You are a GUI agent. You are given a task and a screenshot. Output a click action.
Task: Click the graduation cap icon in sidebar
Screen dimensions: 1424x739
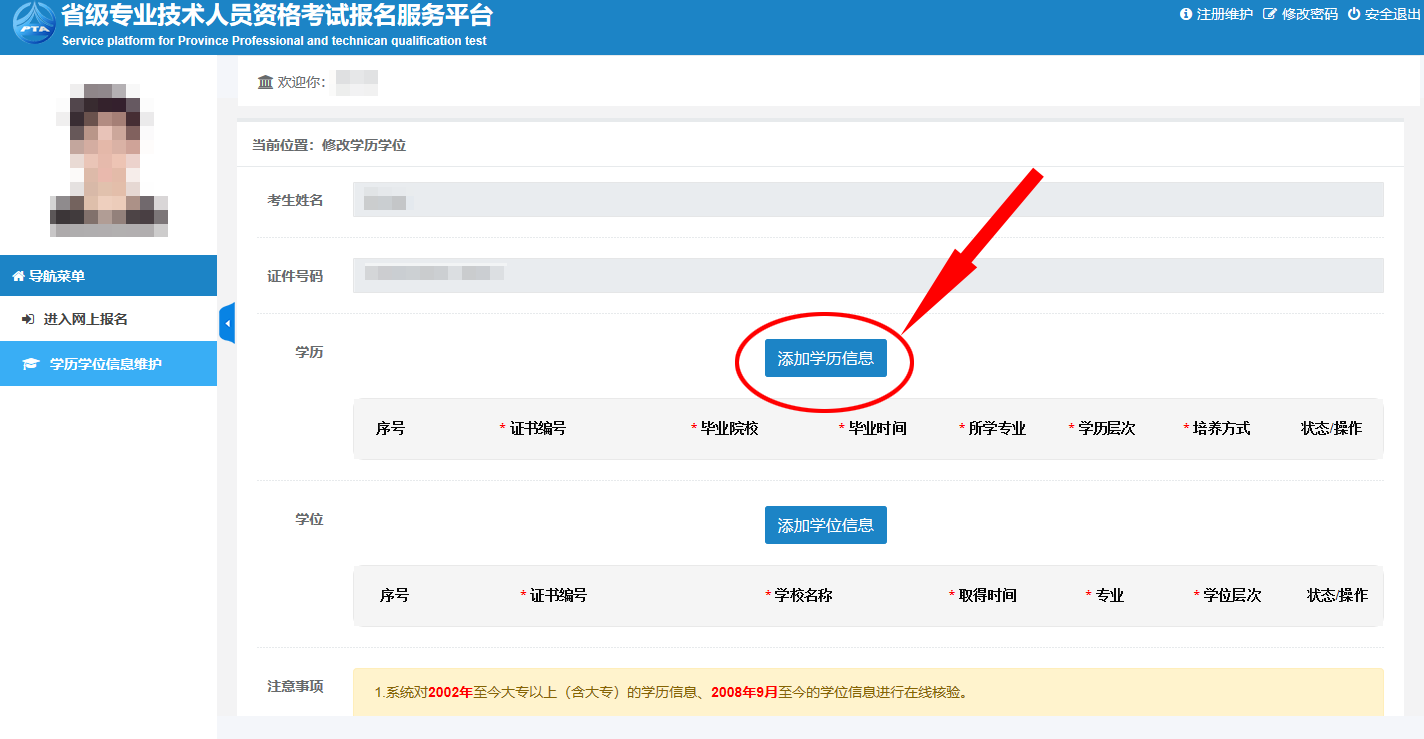[x=31, y=364]
